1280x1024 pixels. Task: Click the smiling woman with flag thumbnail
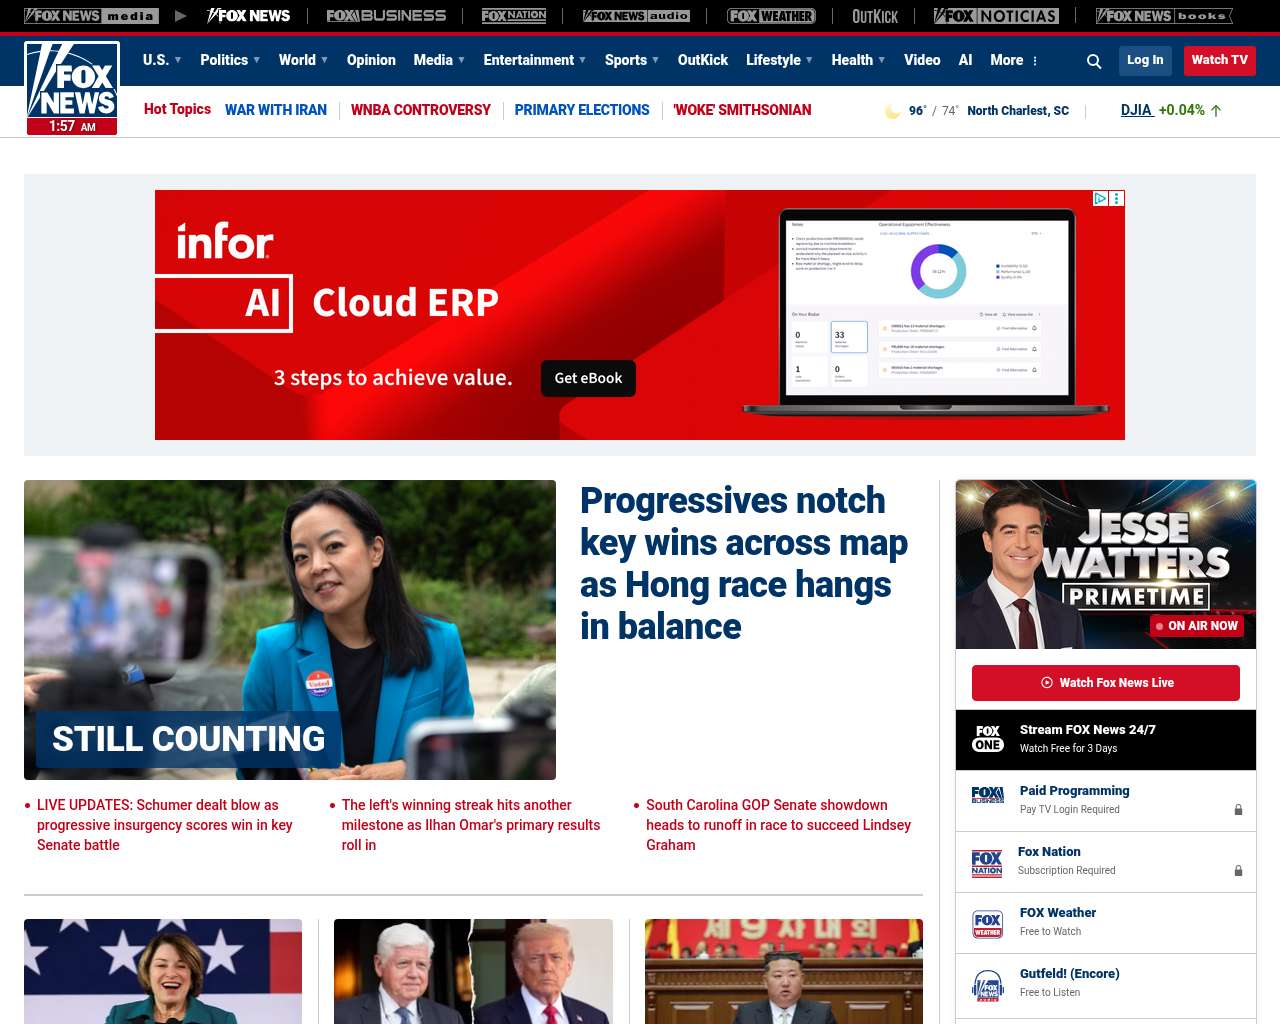(x=163, y=971)
